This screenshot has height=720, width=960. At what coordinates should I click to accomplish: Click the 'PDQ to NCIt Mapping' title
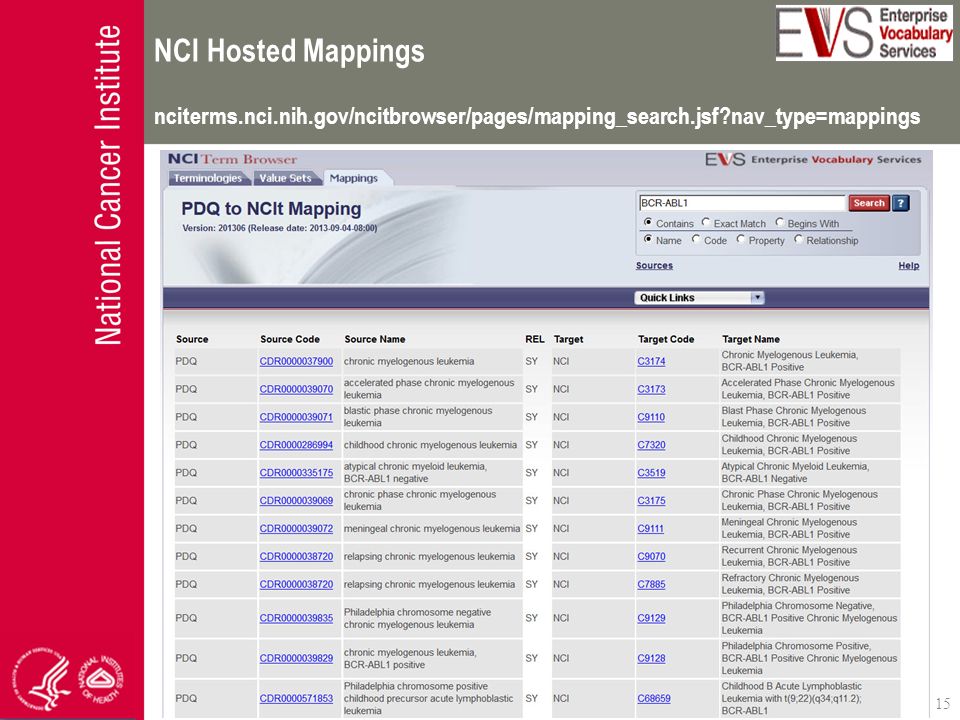(271, 209)
